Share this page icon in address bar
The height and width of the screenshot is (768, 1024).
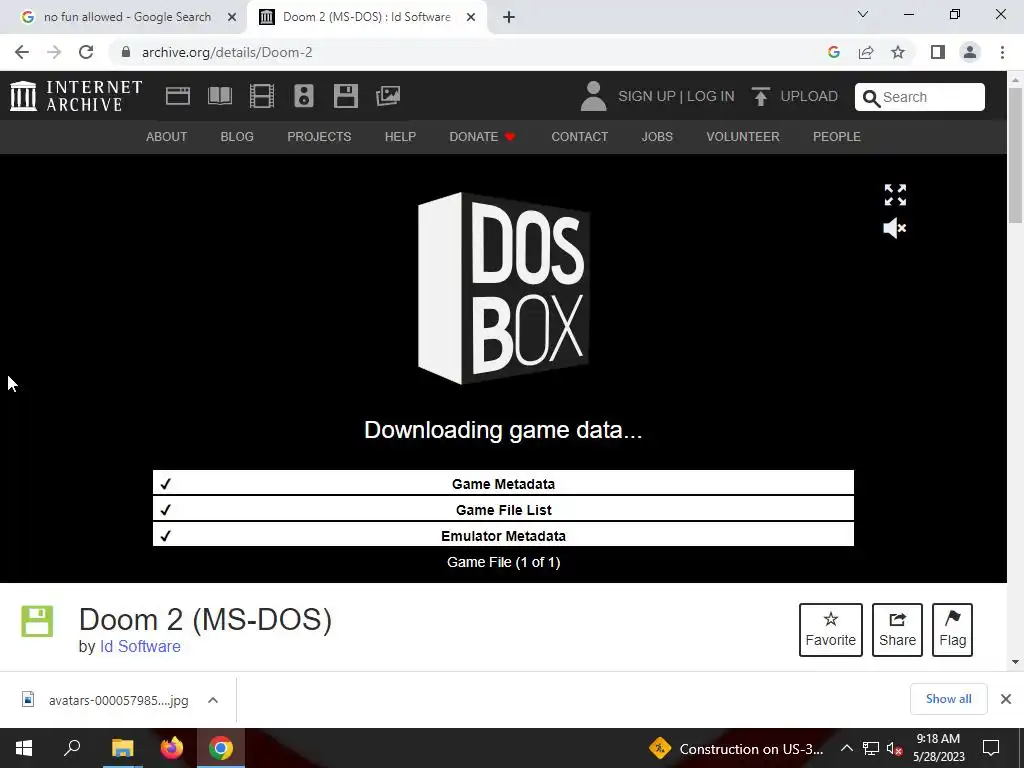tap(866, 52)
